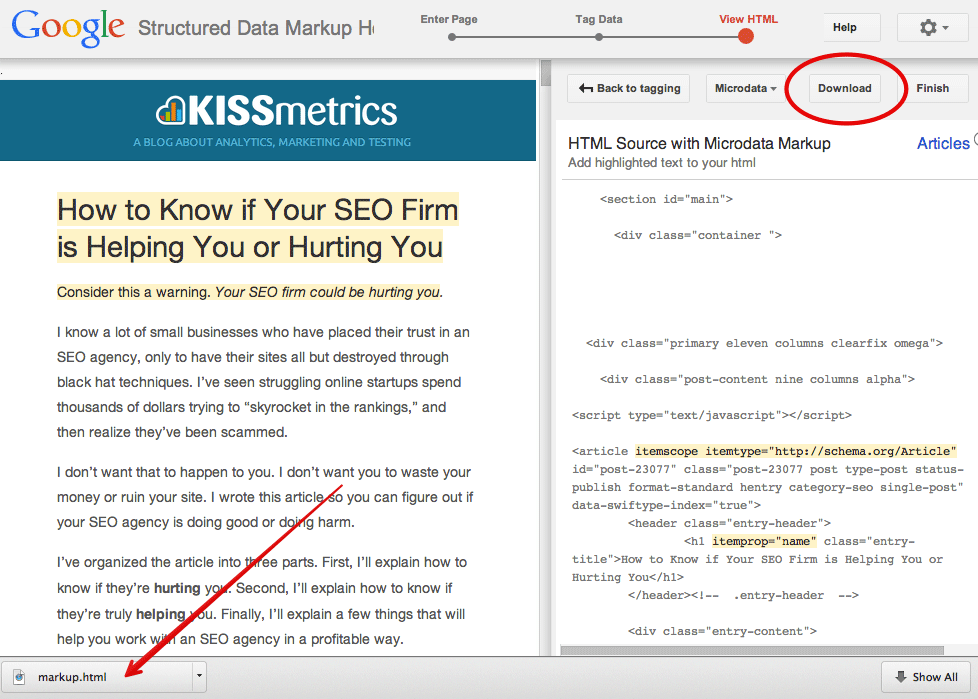Image resolution: width=978 pixels, height=699 pixels.
Task: Click the 'A blog about analytics' tagline
Action: click(x=272, y=142)
